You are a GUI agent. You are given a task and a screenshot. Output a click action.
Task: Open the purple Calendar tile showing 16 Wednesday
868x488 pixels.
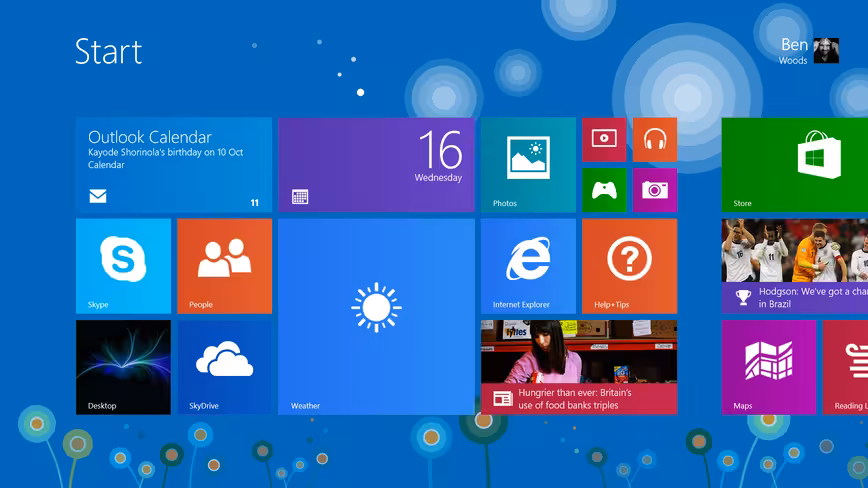coord(376,165)
